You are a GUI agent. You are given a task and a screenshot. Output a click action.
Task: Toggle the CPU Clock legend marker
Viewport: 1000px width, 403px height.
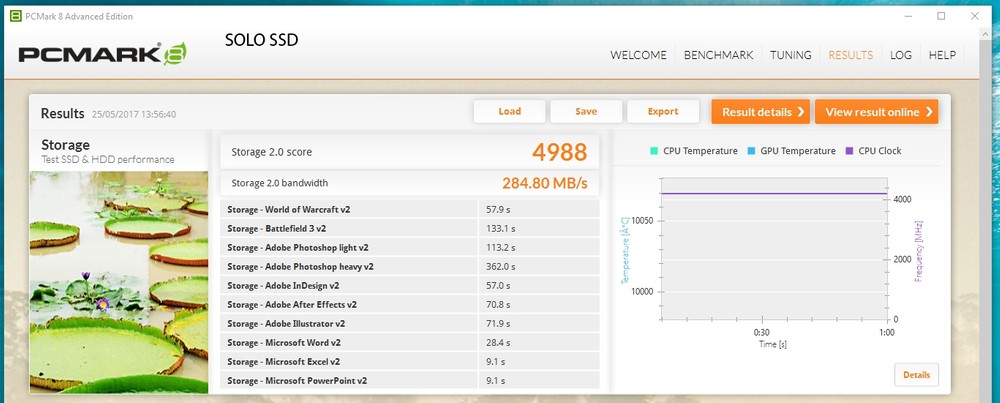click(850, 151)
